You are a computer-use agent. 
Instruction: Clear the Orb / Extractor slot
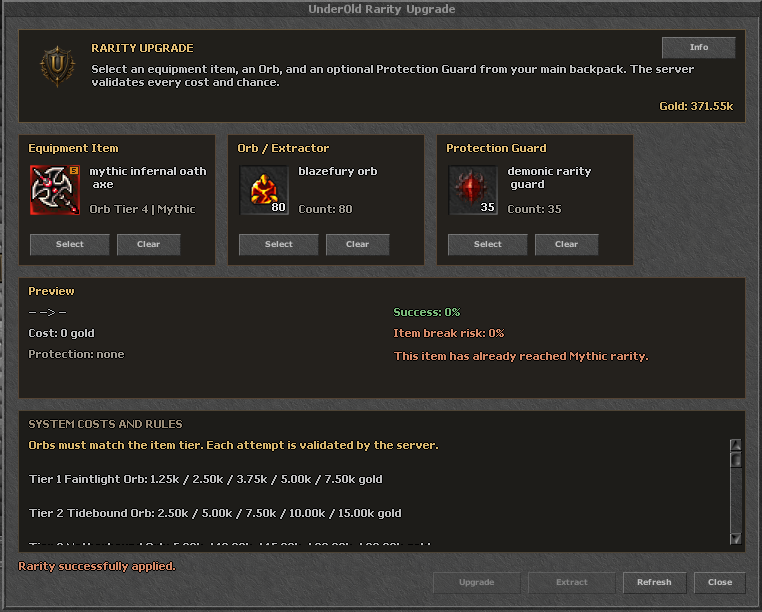click(358, 244)
